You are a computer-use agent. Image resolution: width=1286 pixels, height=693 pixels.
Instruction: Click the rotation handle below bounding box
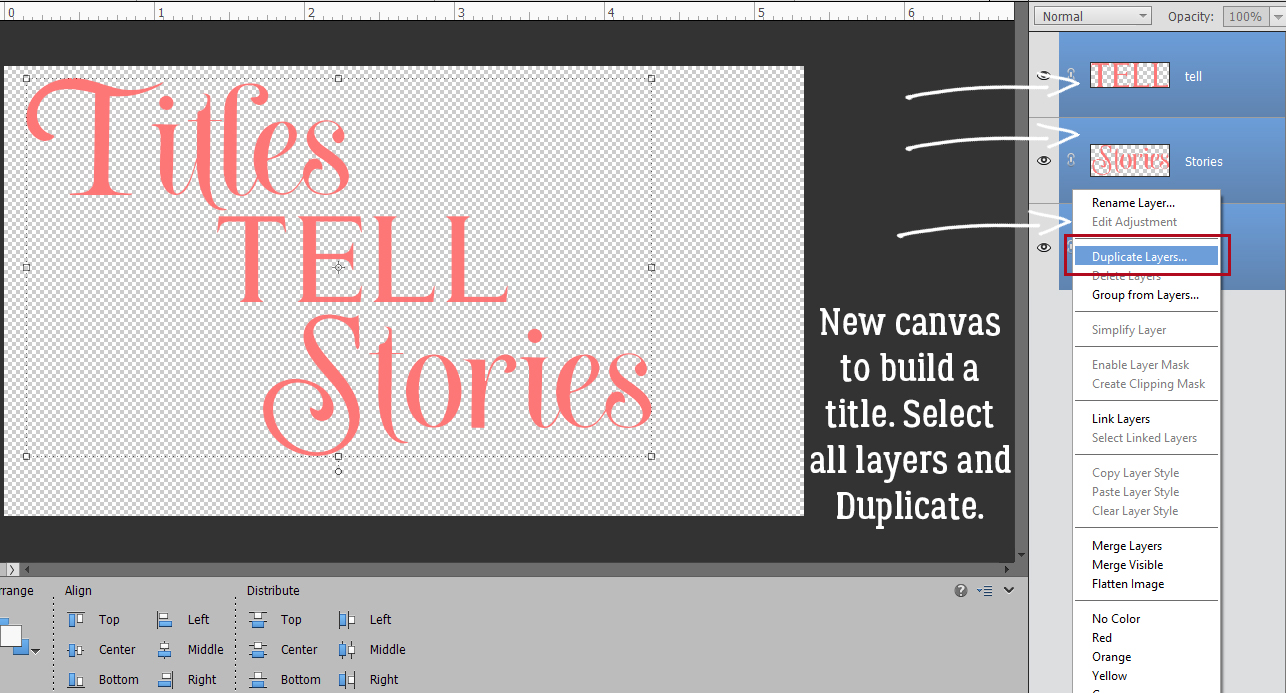pos(338,471)
